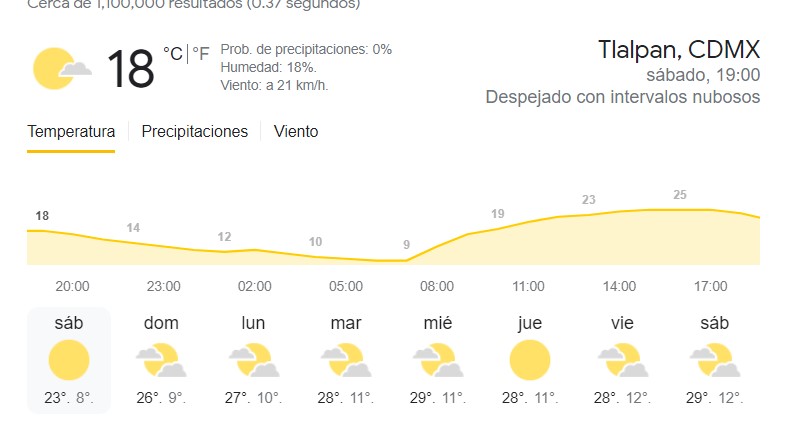Viewport: 812px width, 432px height.
Task: Click the jue day label
Action: [x=530, y=323]
